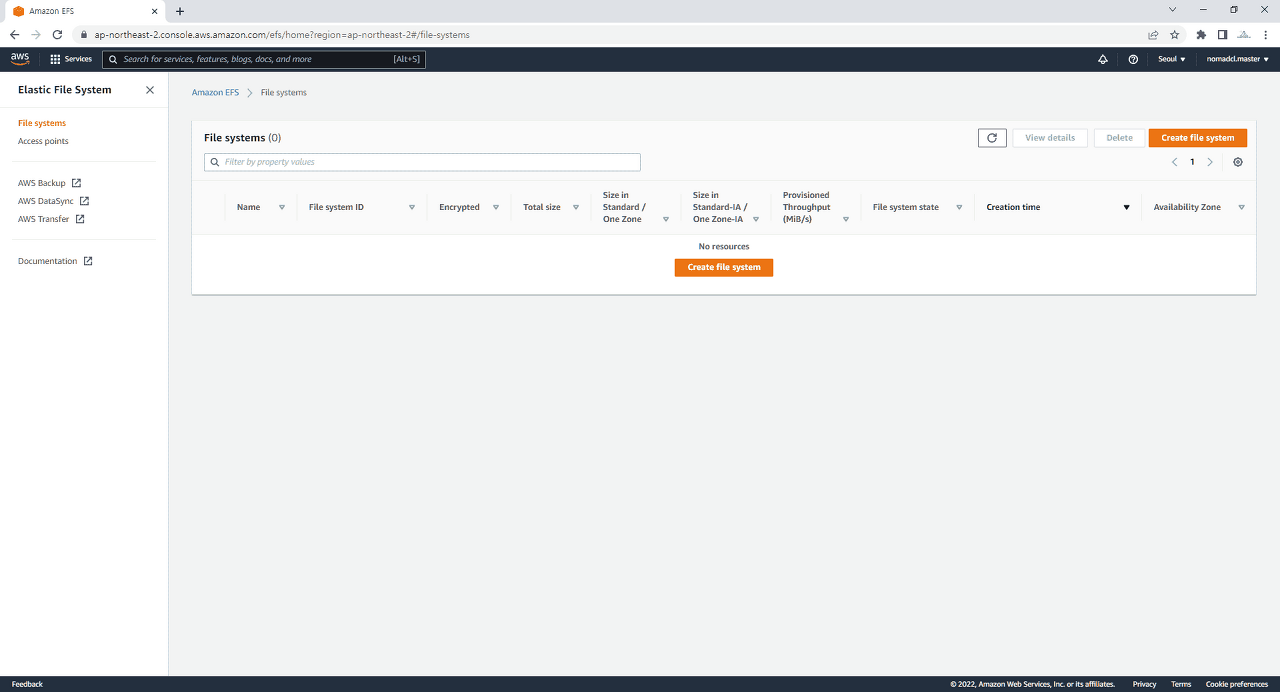The height and width of the screenshot is (692, 1280).
Task: Open Terms link in footer
Action: point(1181,684)
